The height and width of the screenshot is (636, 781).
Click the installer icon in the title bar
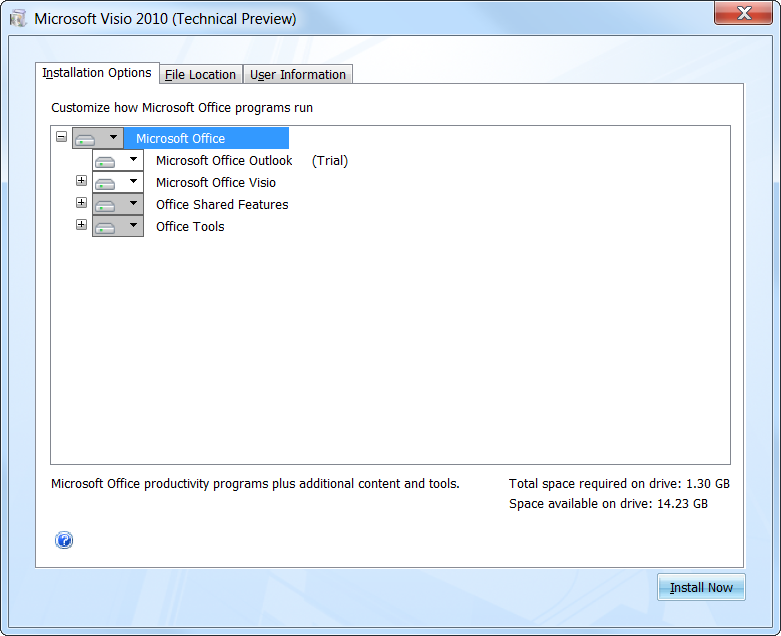[18, 19]
